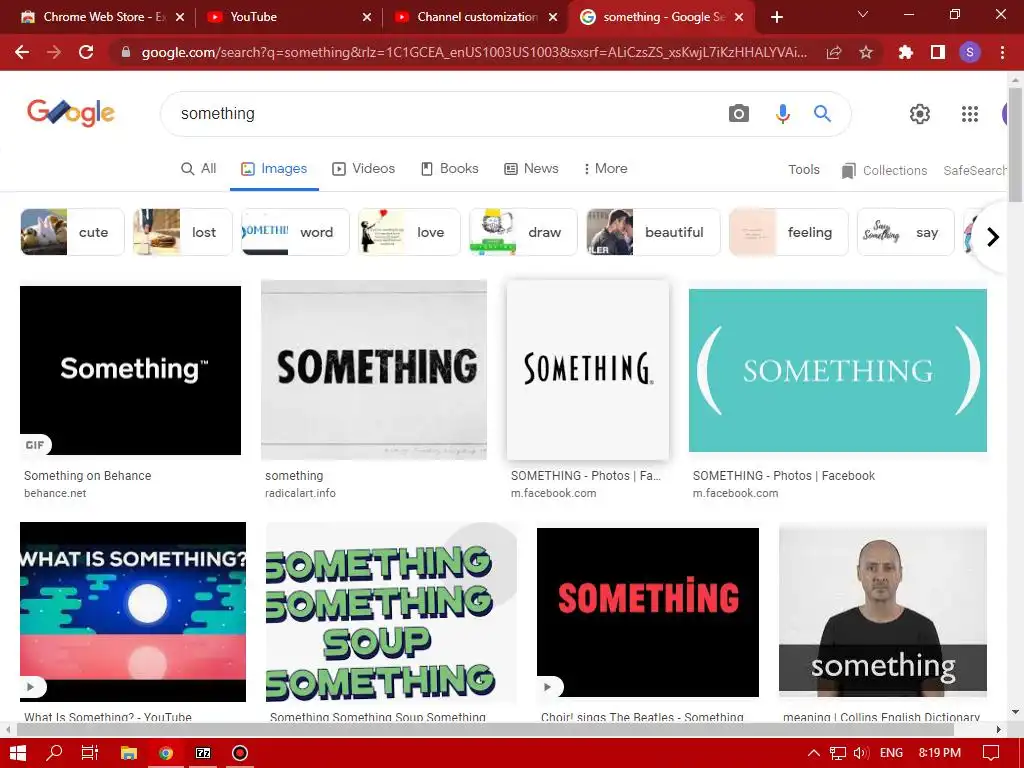
Task: Open 7-Zip from the taskbar
Action: [203, 753]
